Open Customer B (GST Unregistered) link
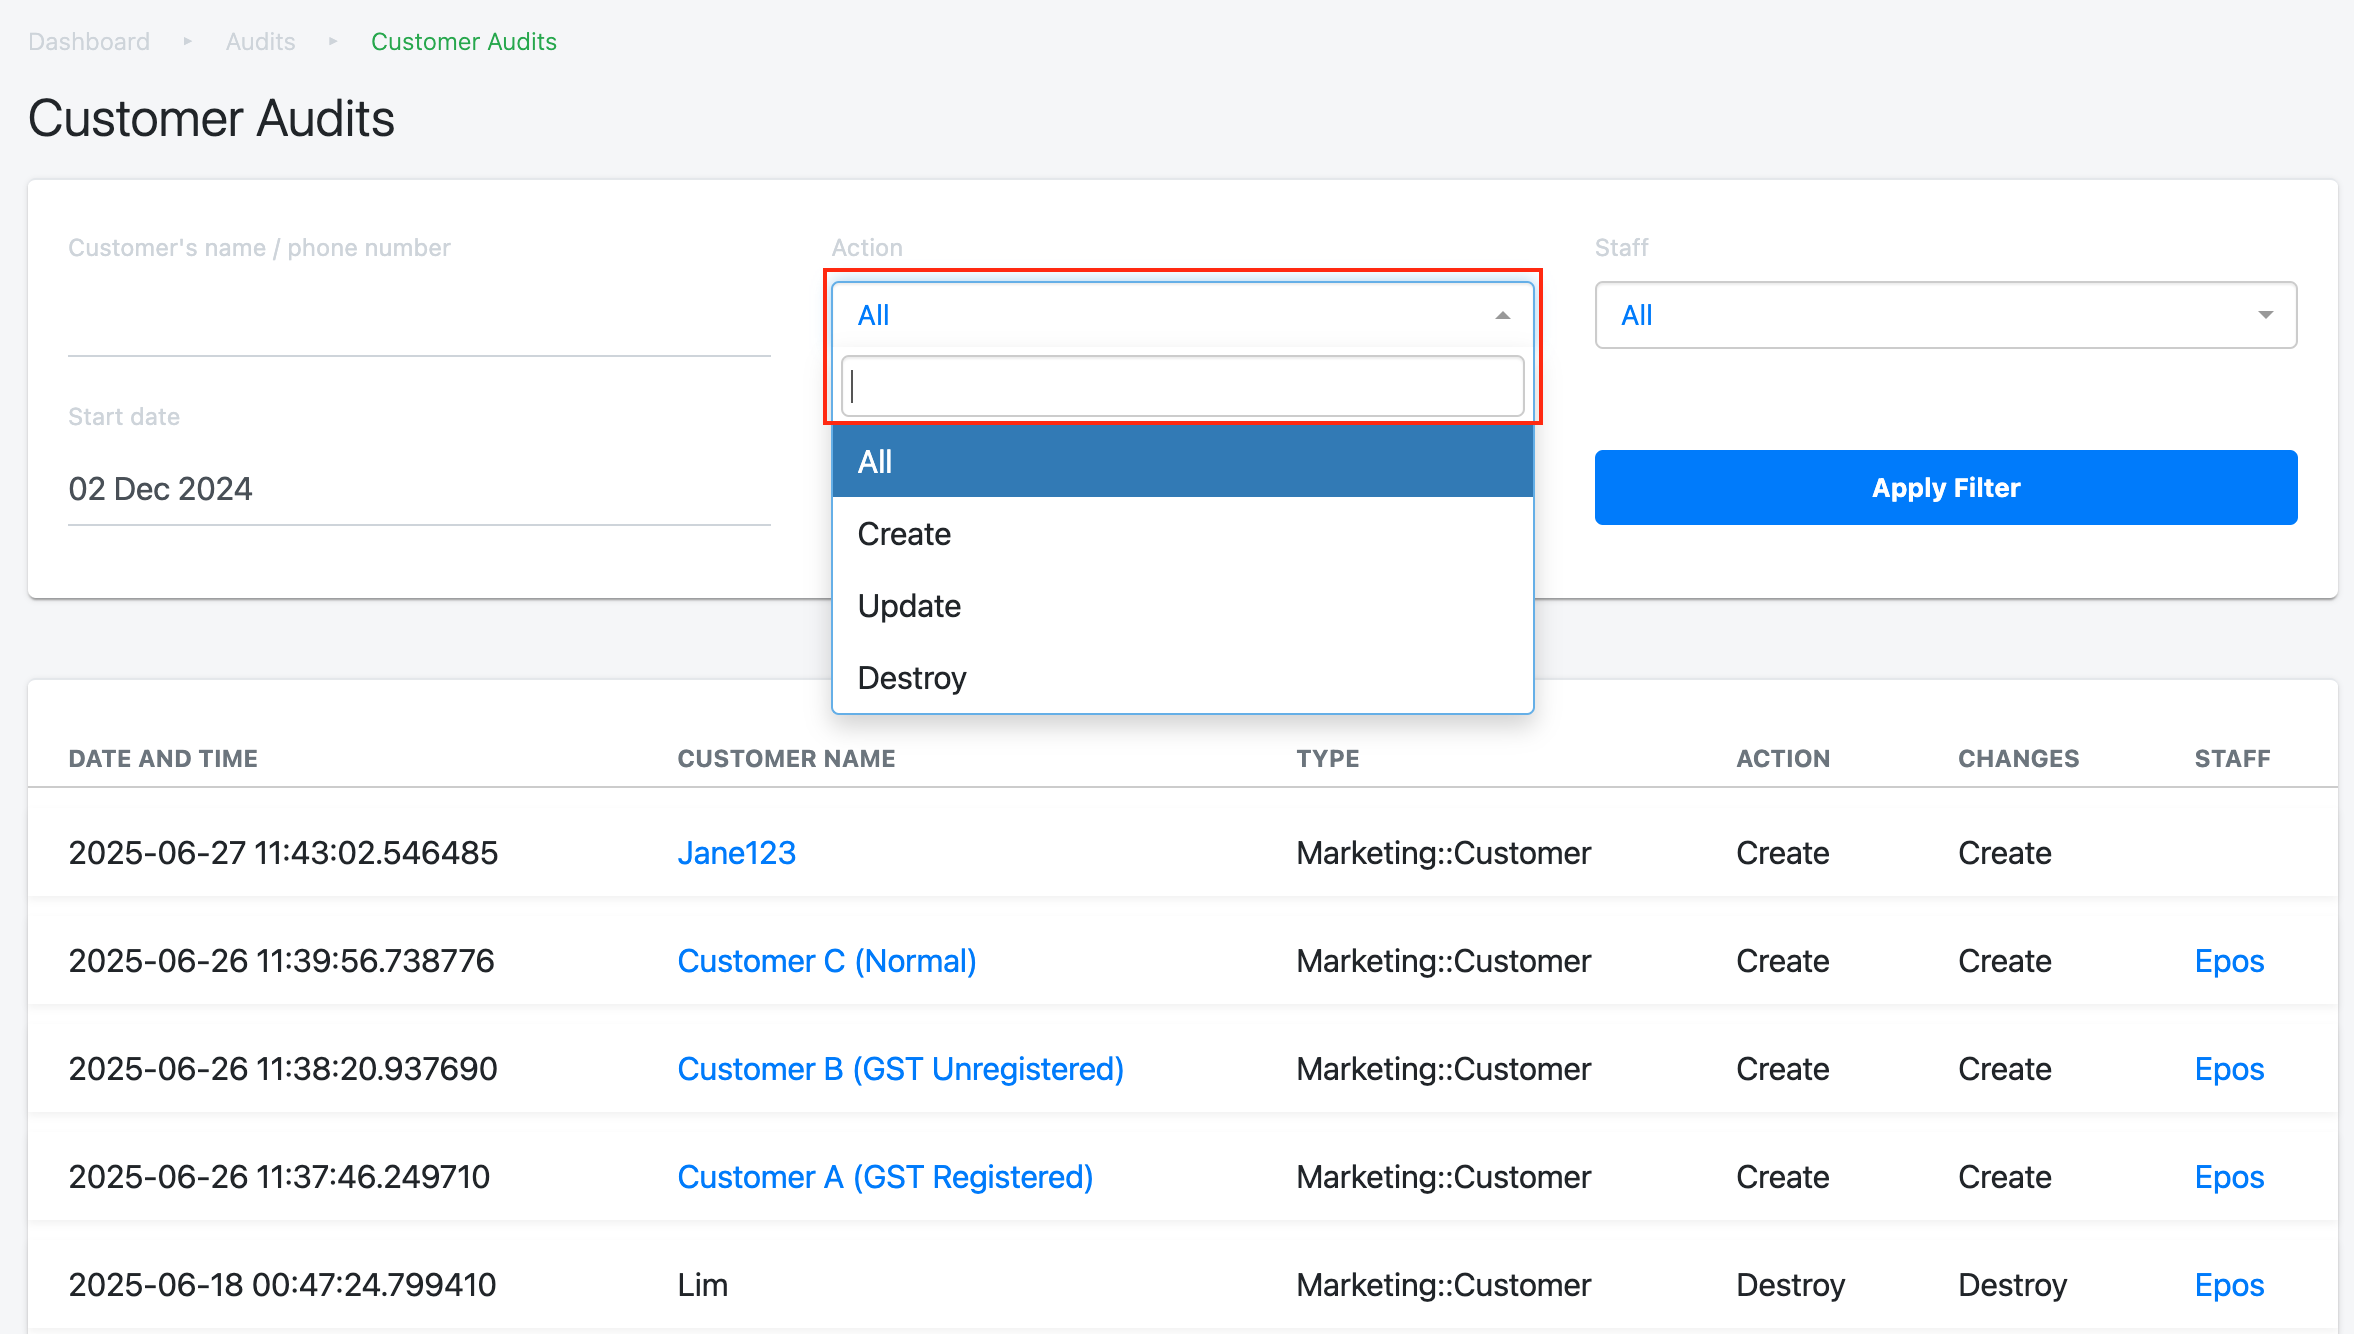This screenshot has width=2354, height=1334. point(900,1069)
